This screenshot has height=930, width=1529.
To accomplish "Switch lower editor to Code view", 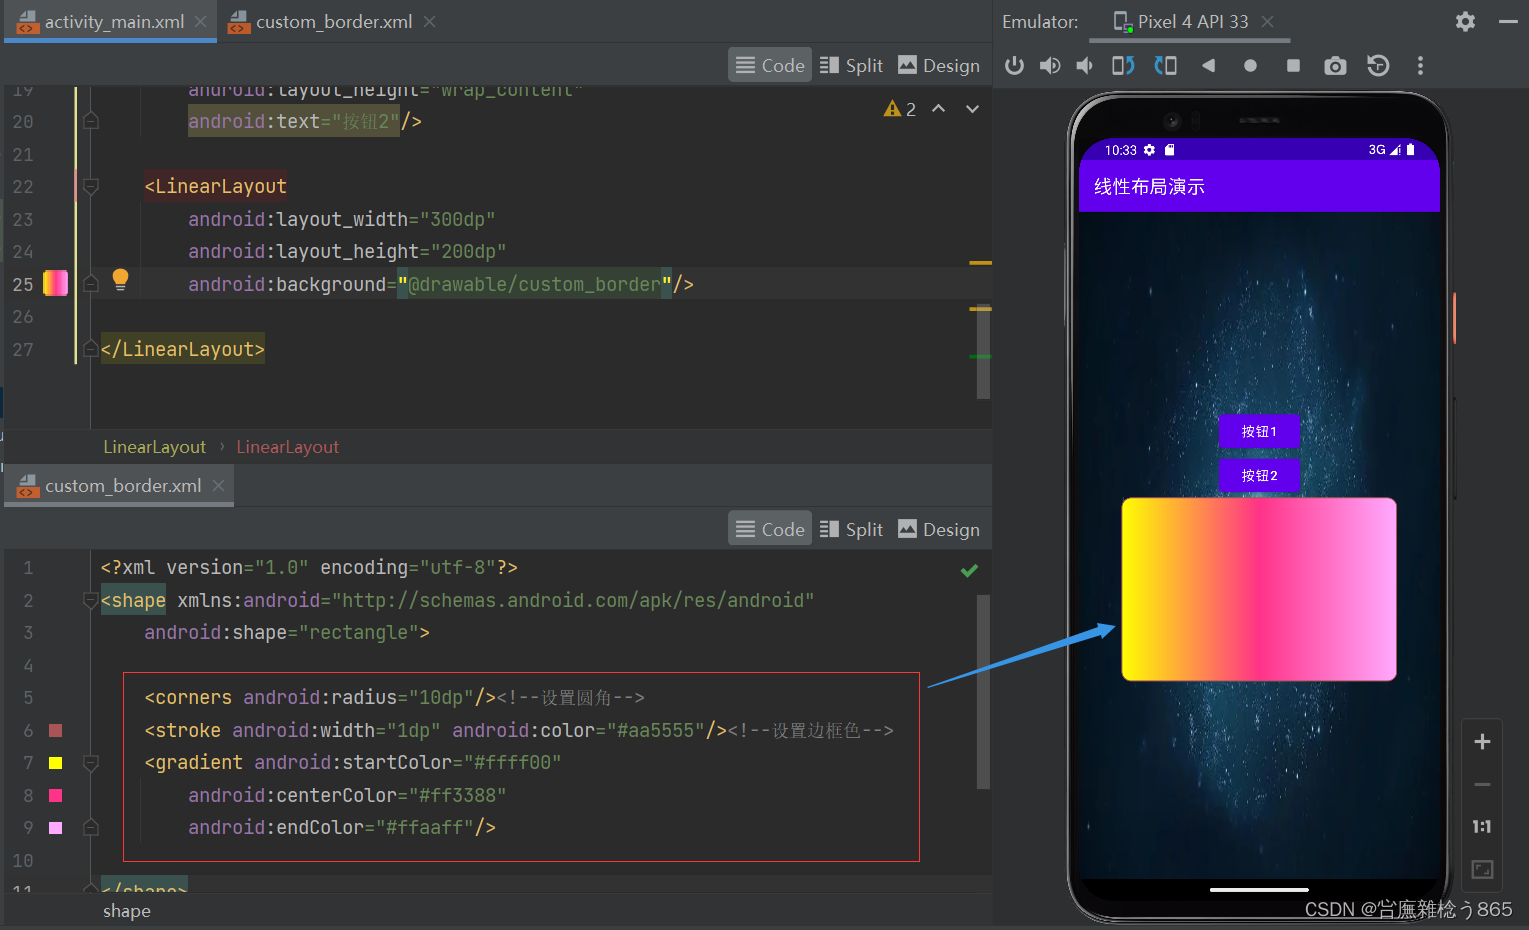I will click(770, 529).
